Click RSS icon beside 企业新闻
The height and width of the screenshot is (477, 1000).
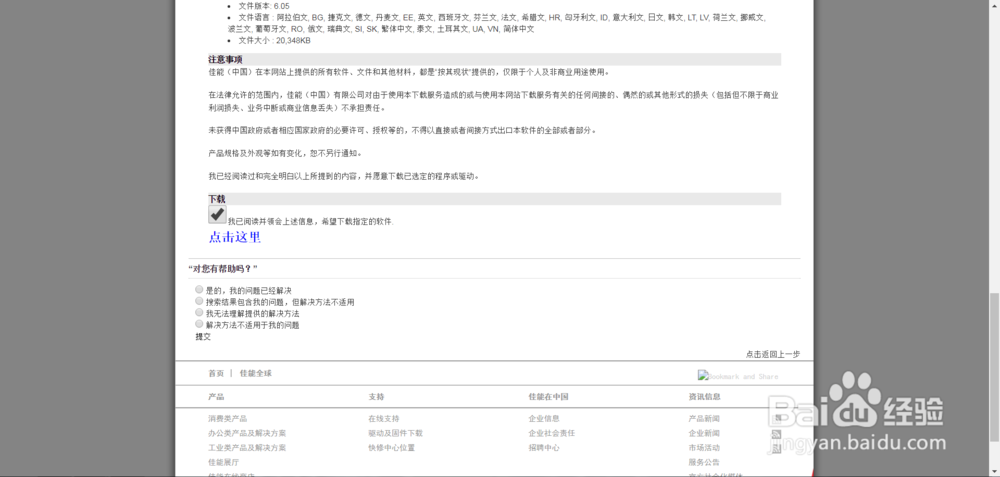(776, 434)
